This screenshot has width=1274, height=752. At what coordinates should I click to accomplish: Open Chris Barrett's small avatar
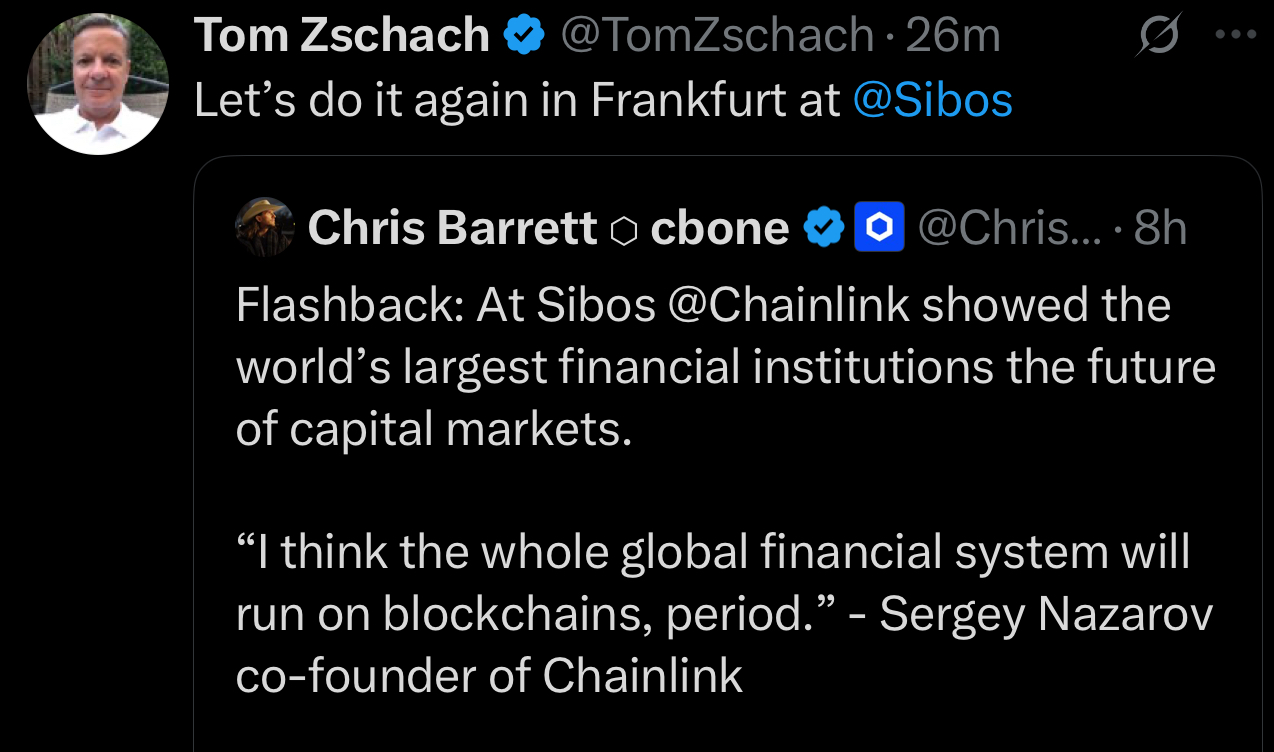click(x=265, y=228)
